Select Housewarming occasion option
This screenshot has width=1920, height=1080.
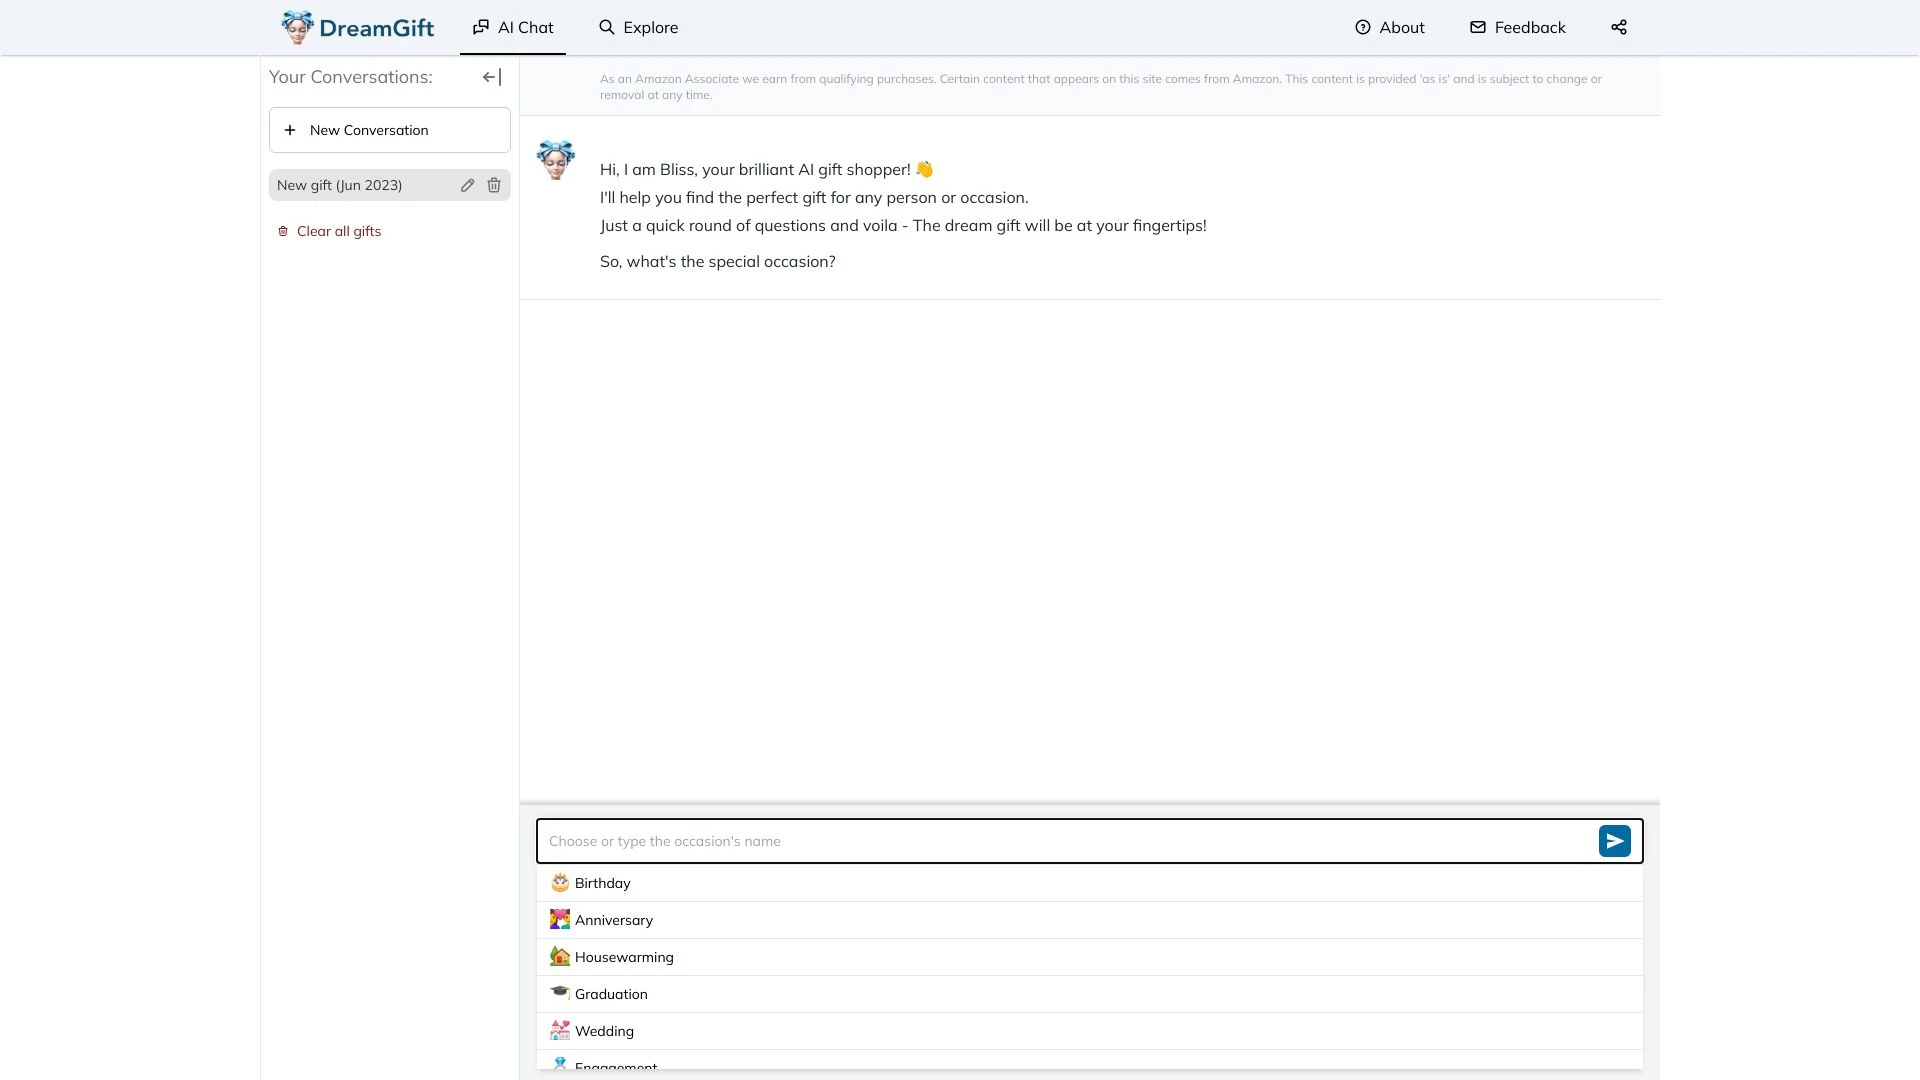(624, 957)
